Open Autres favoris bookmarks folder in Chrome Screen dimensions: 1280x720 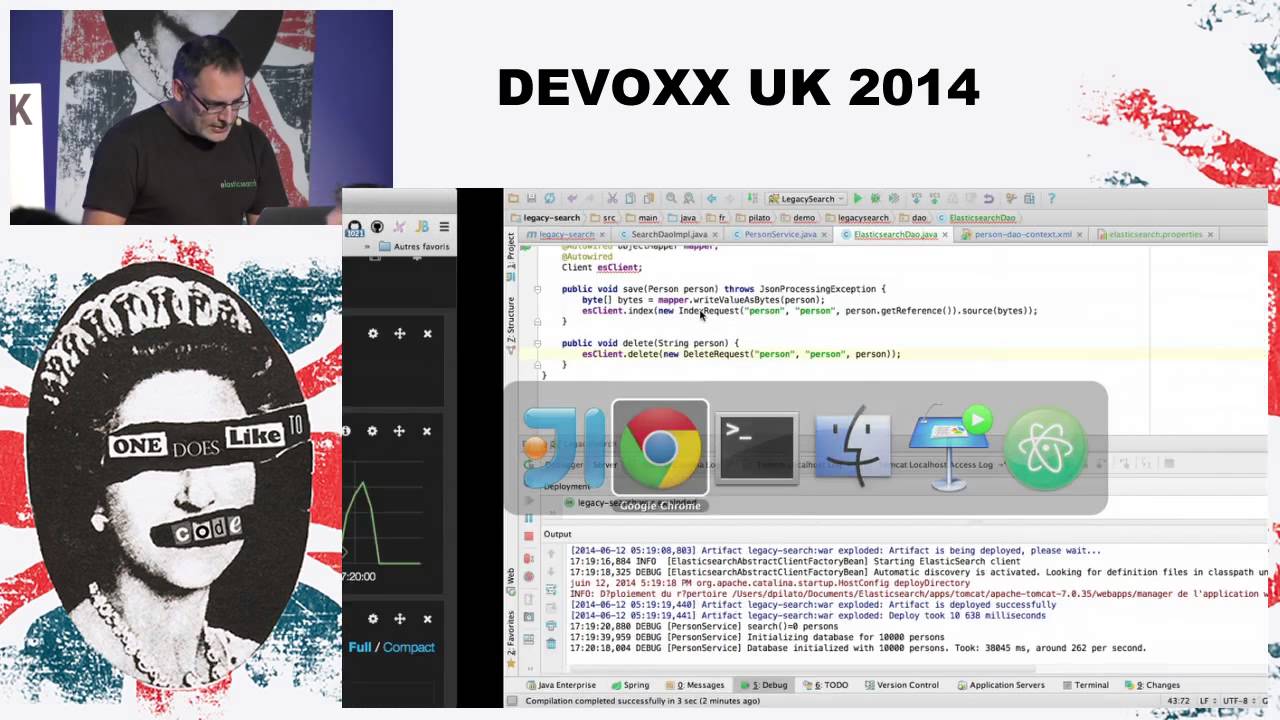pos(414,246)
